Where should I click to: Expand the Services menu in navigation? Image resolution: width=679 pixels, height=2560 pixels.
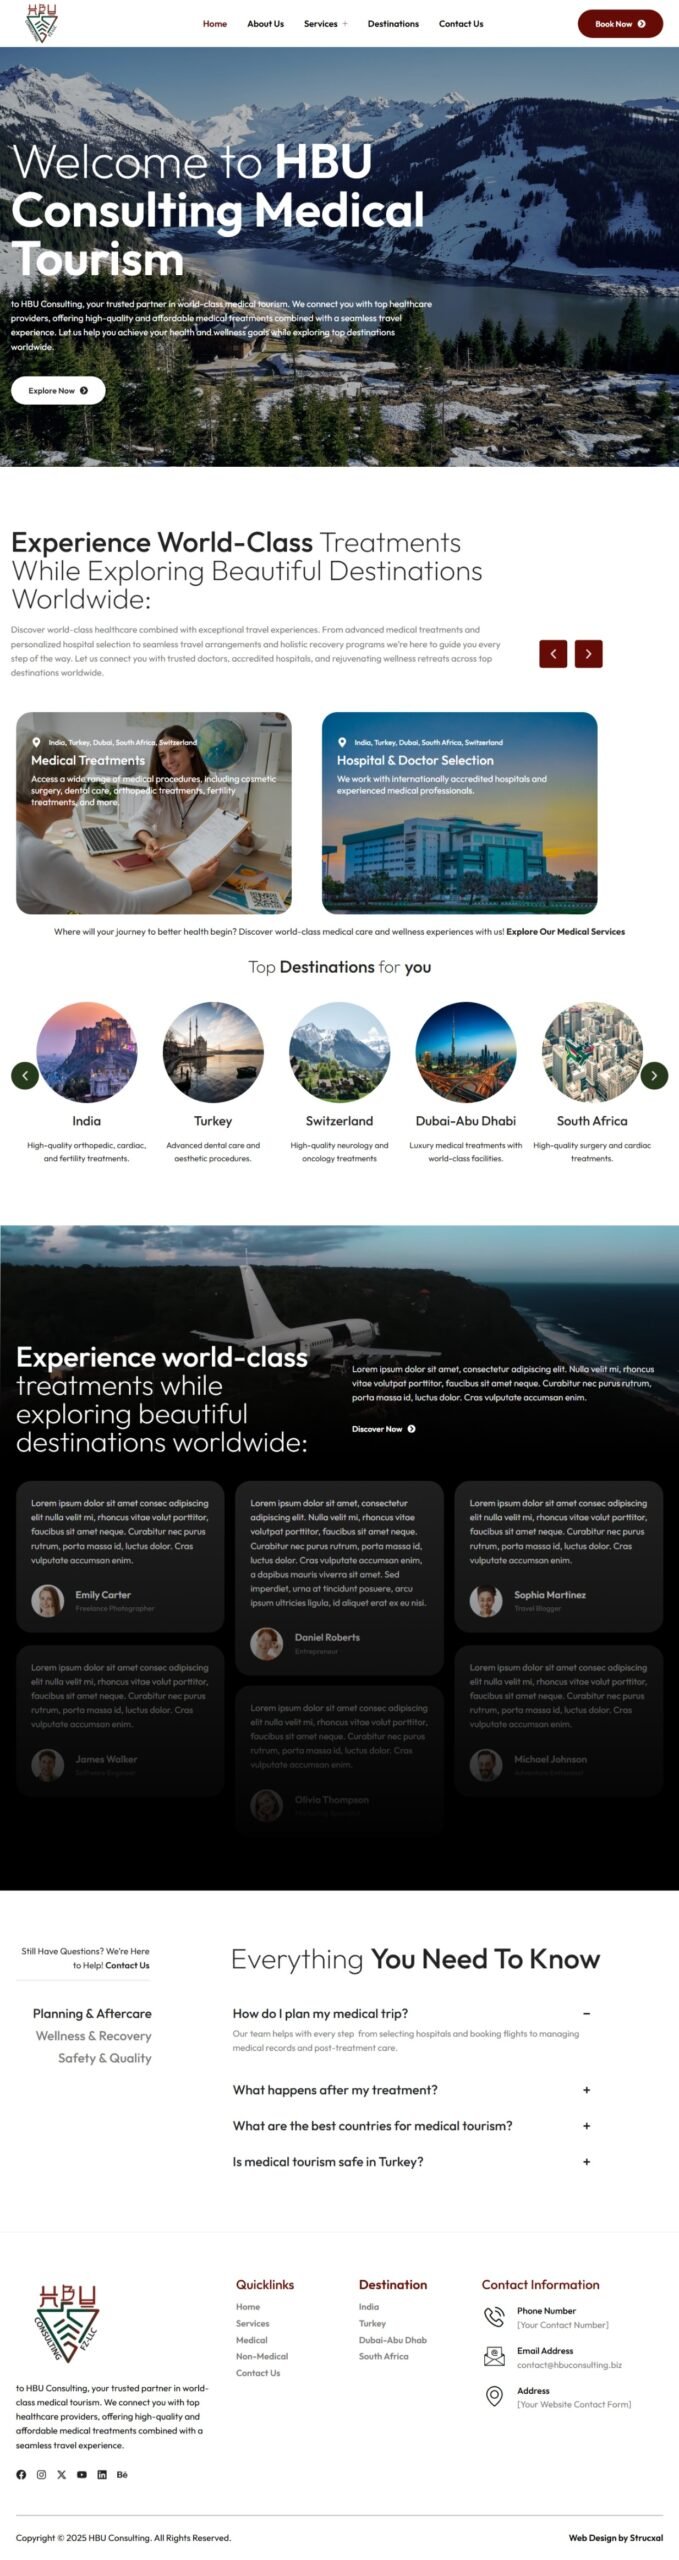pos(325,24)
